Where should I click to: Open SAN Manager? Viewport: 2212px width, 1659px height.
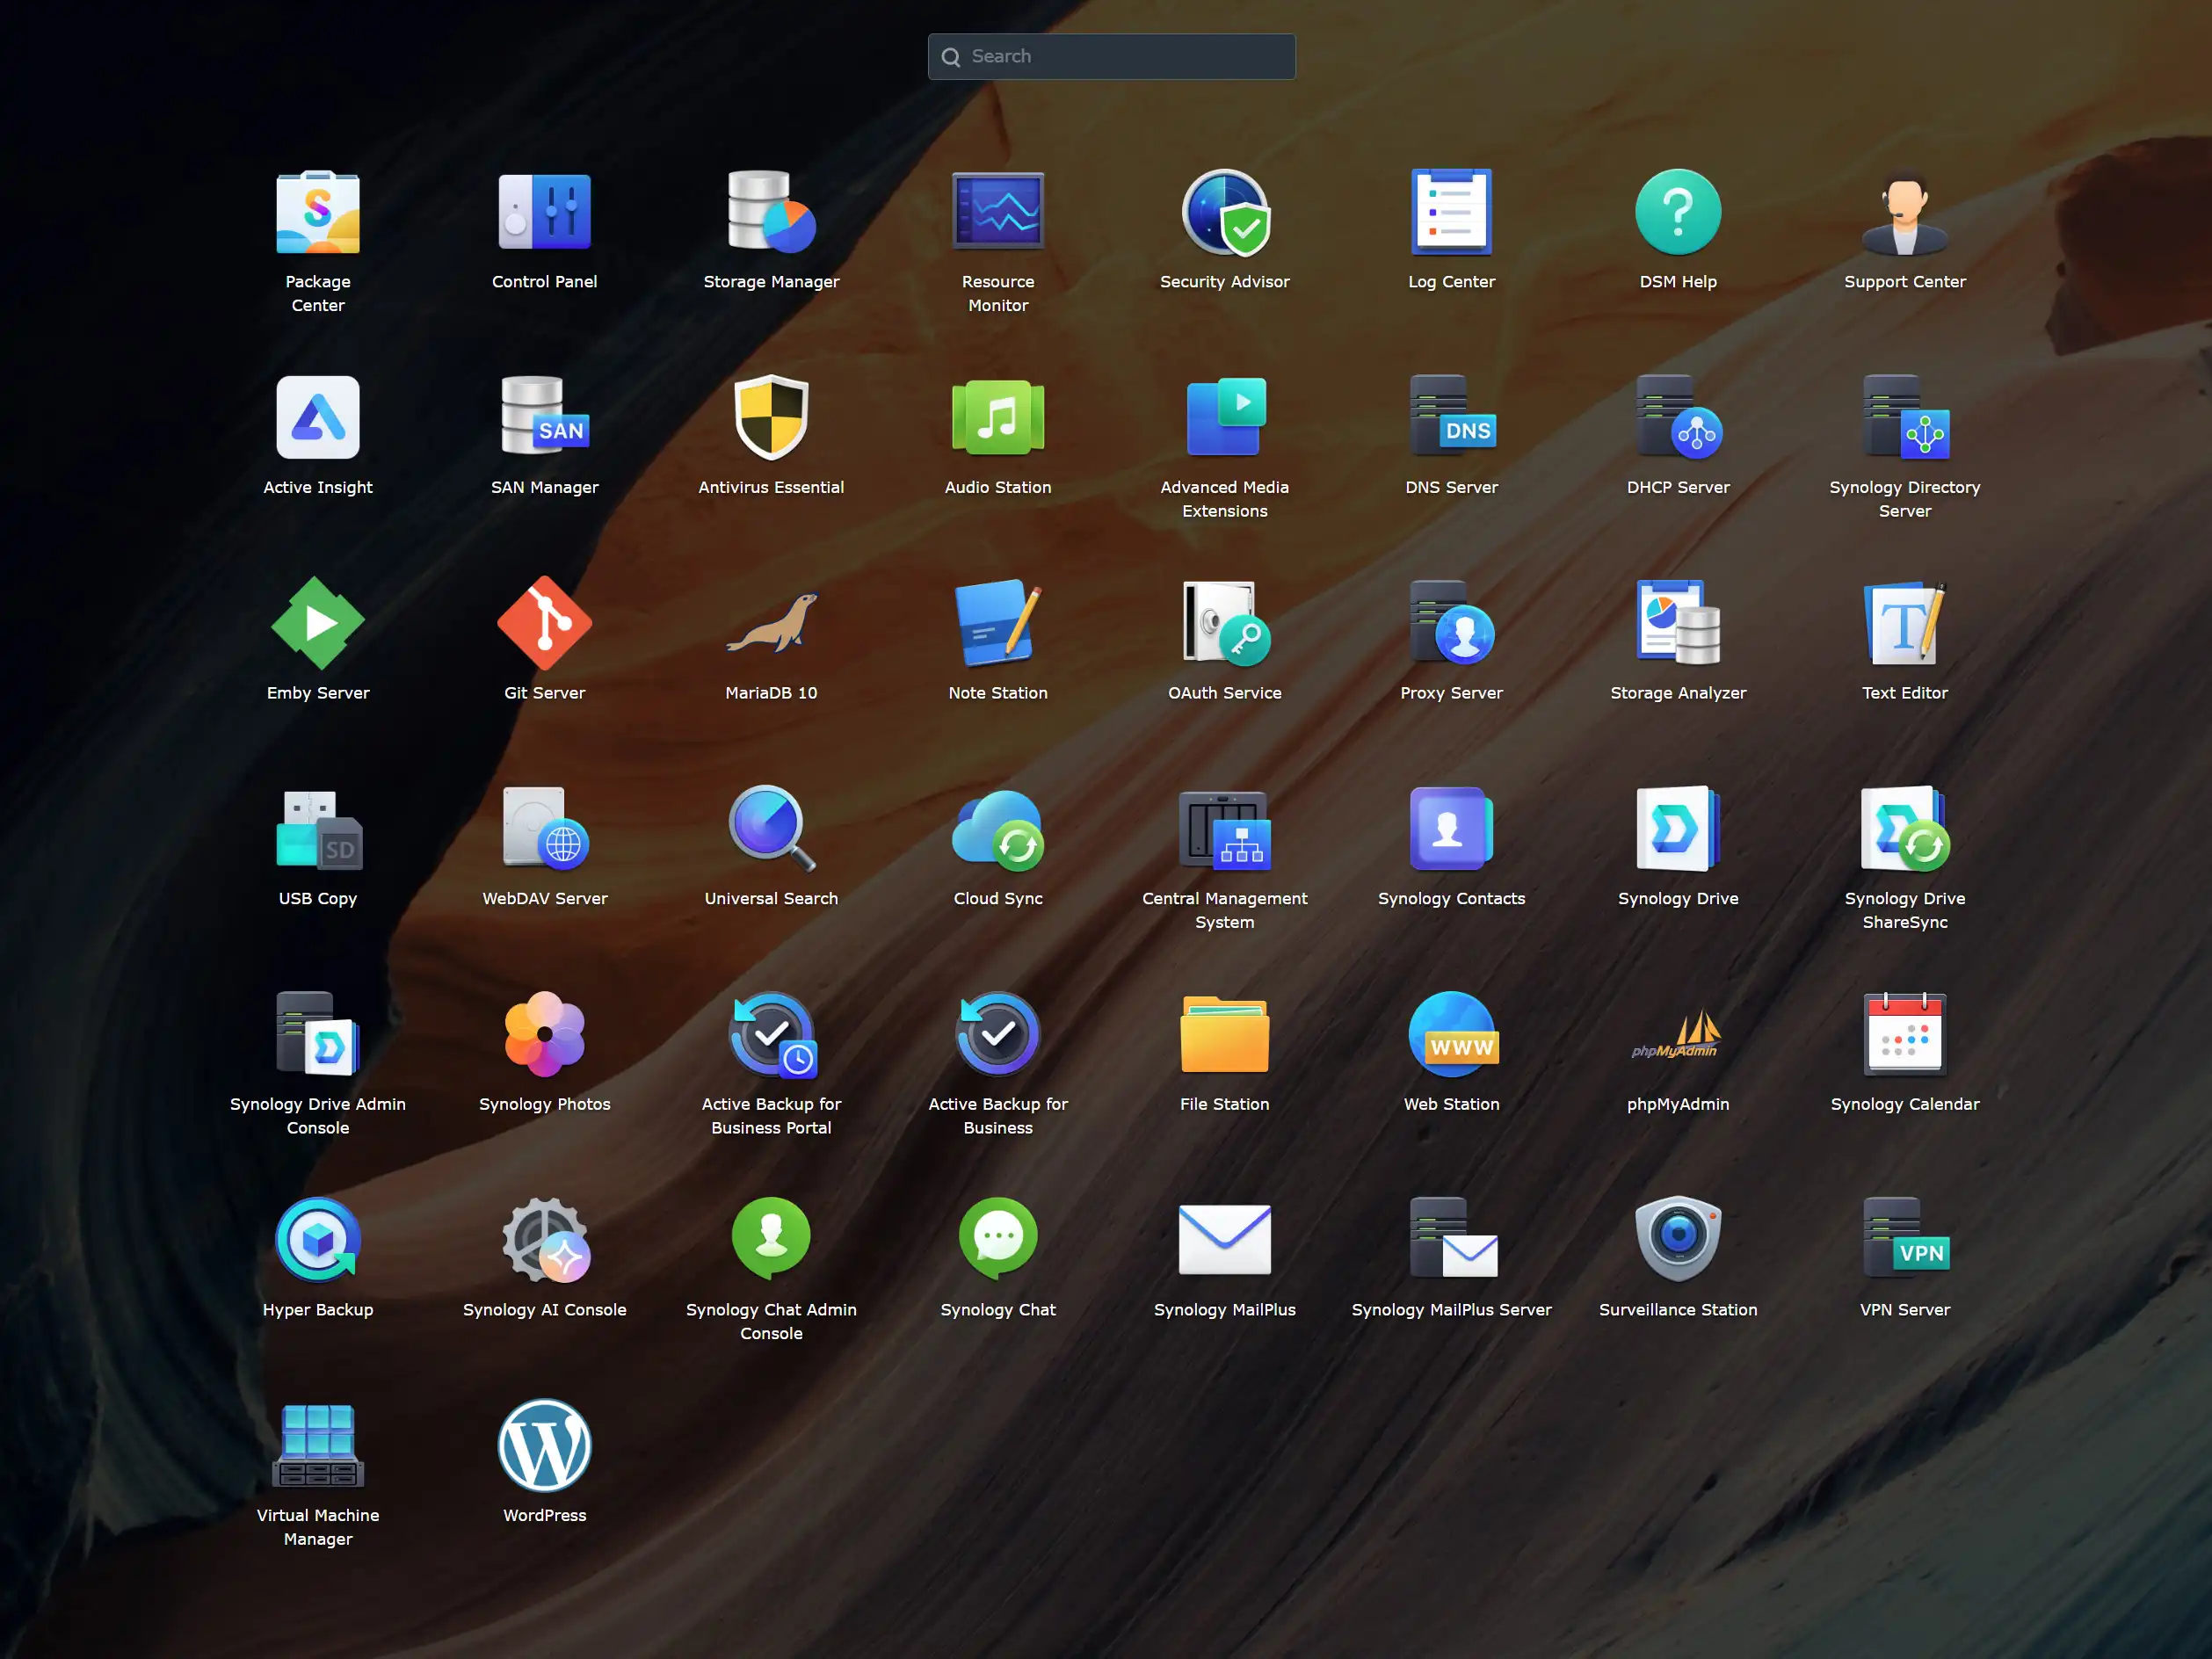(x=544, y=418)
